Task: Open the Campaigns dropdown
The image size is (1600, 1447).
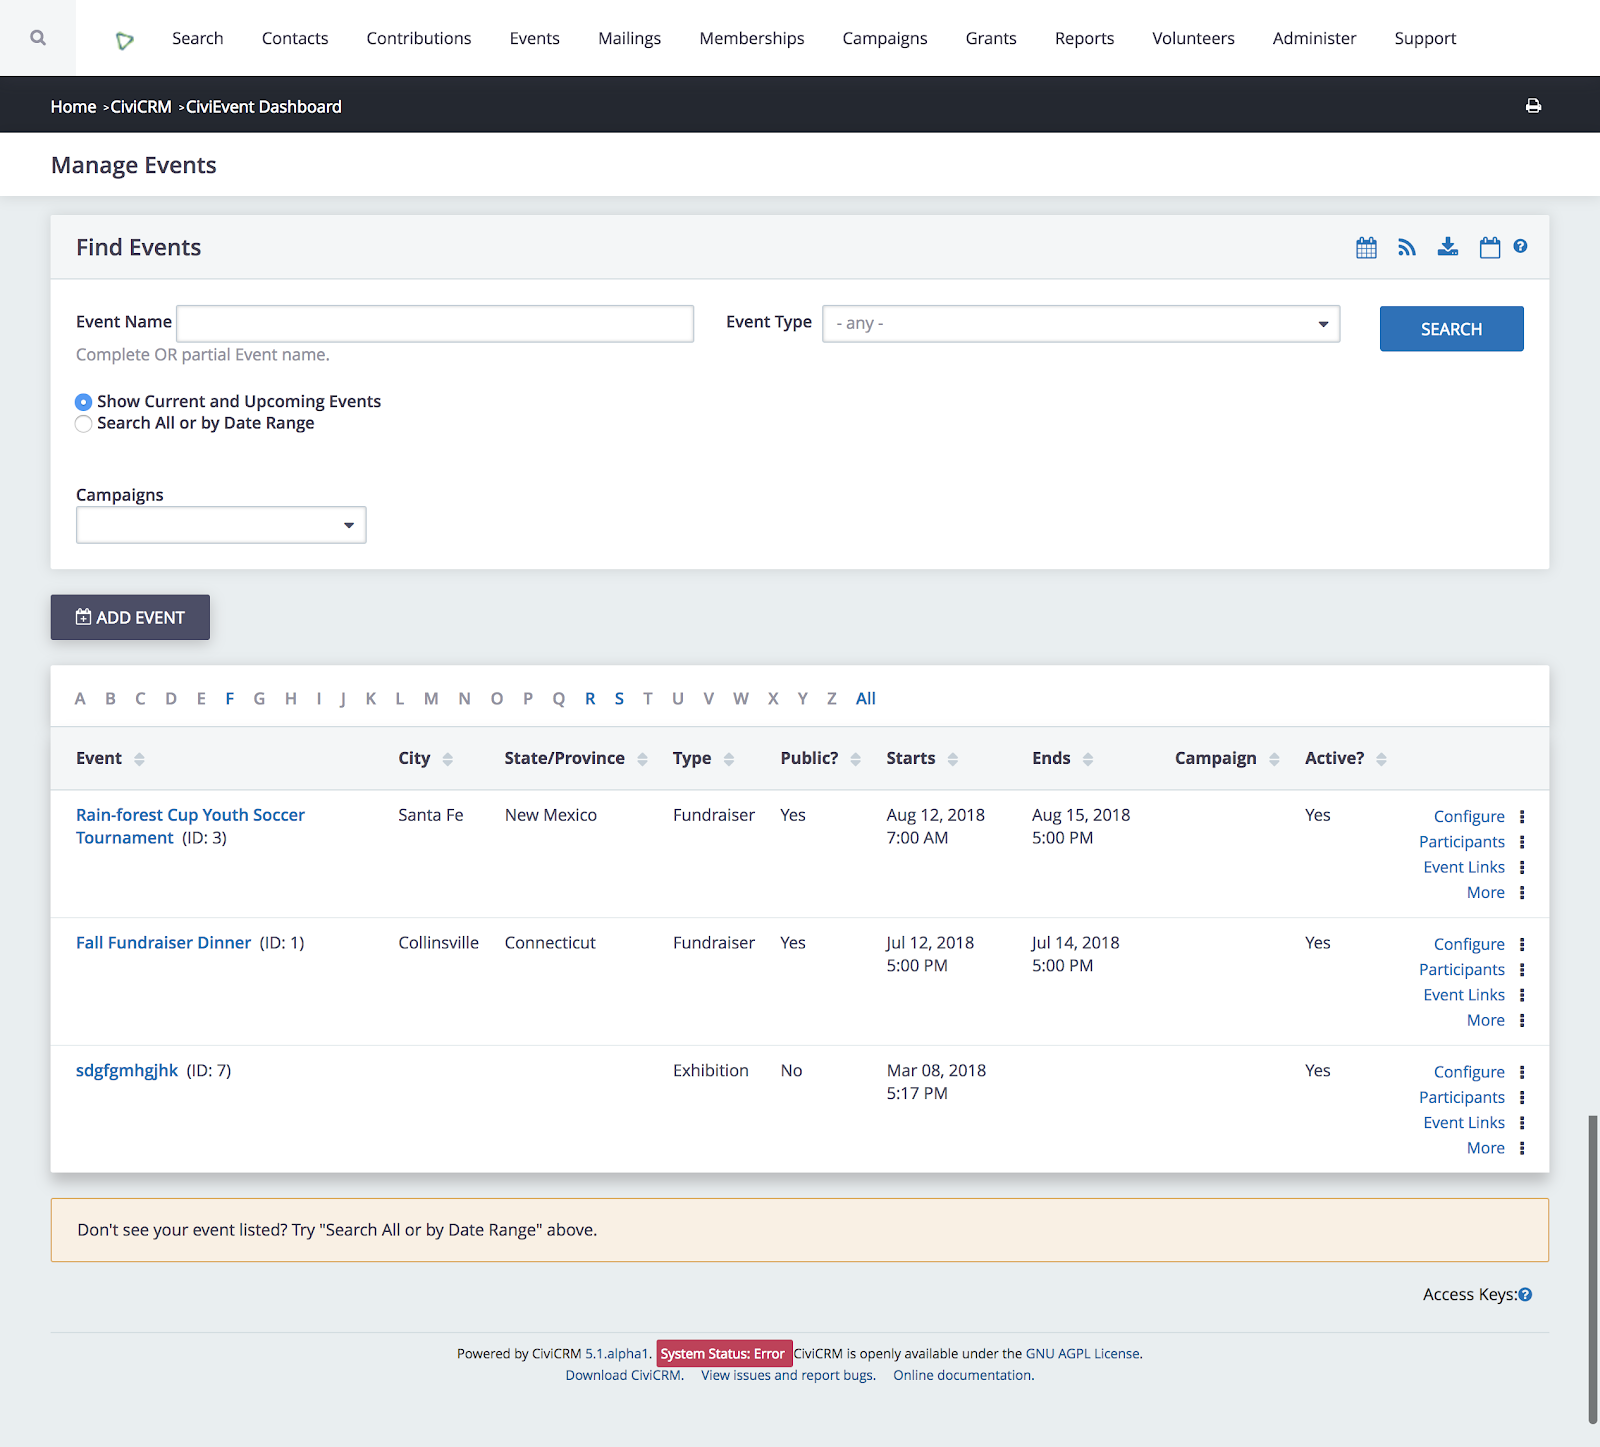Action: point(221,525)
